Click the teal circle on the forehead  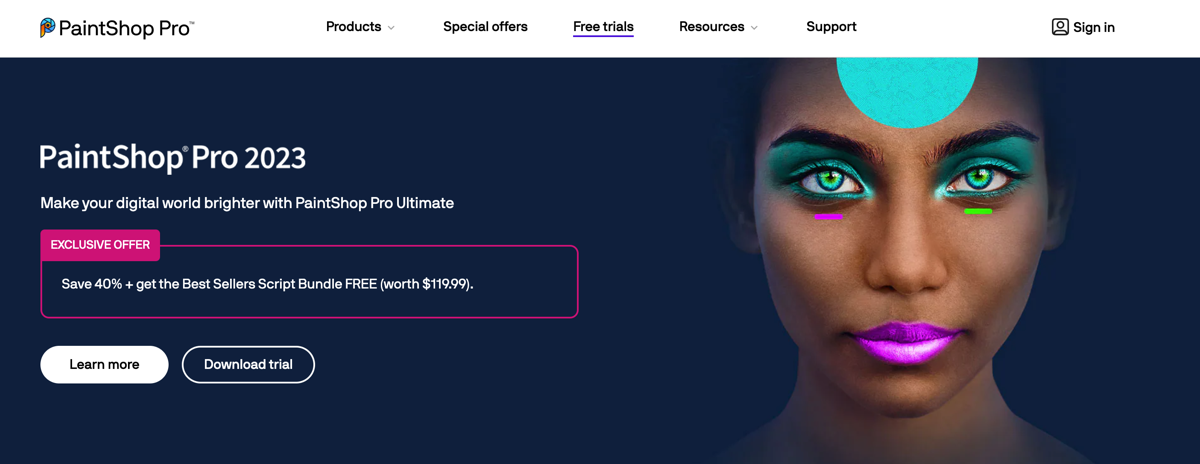pyautogui.click(x=907, y=88)
